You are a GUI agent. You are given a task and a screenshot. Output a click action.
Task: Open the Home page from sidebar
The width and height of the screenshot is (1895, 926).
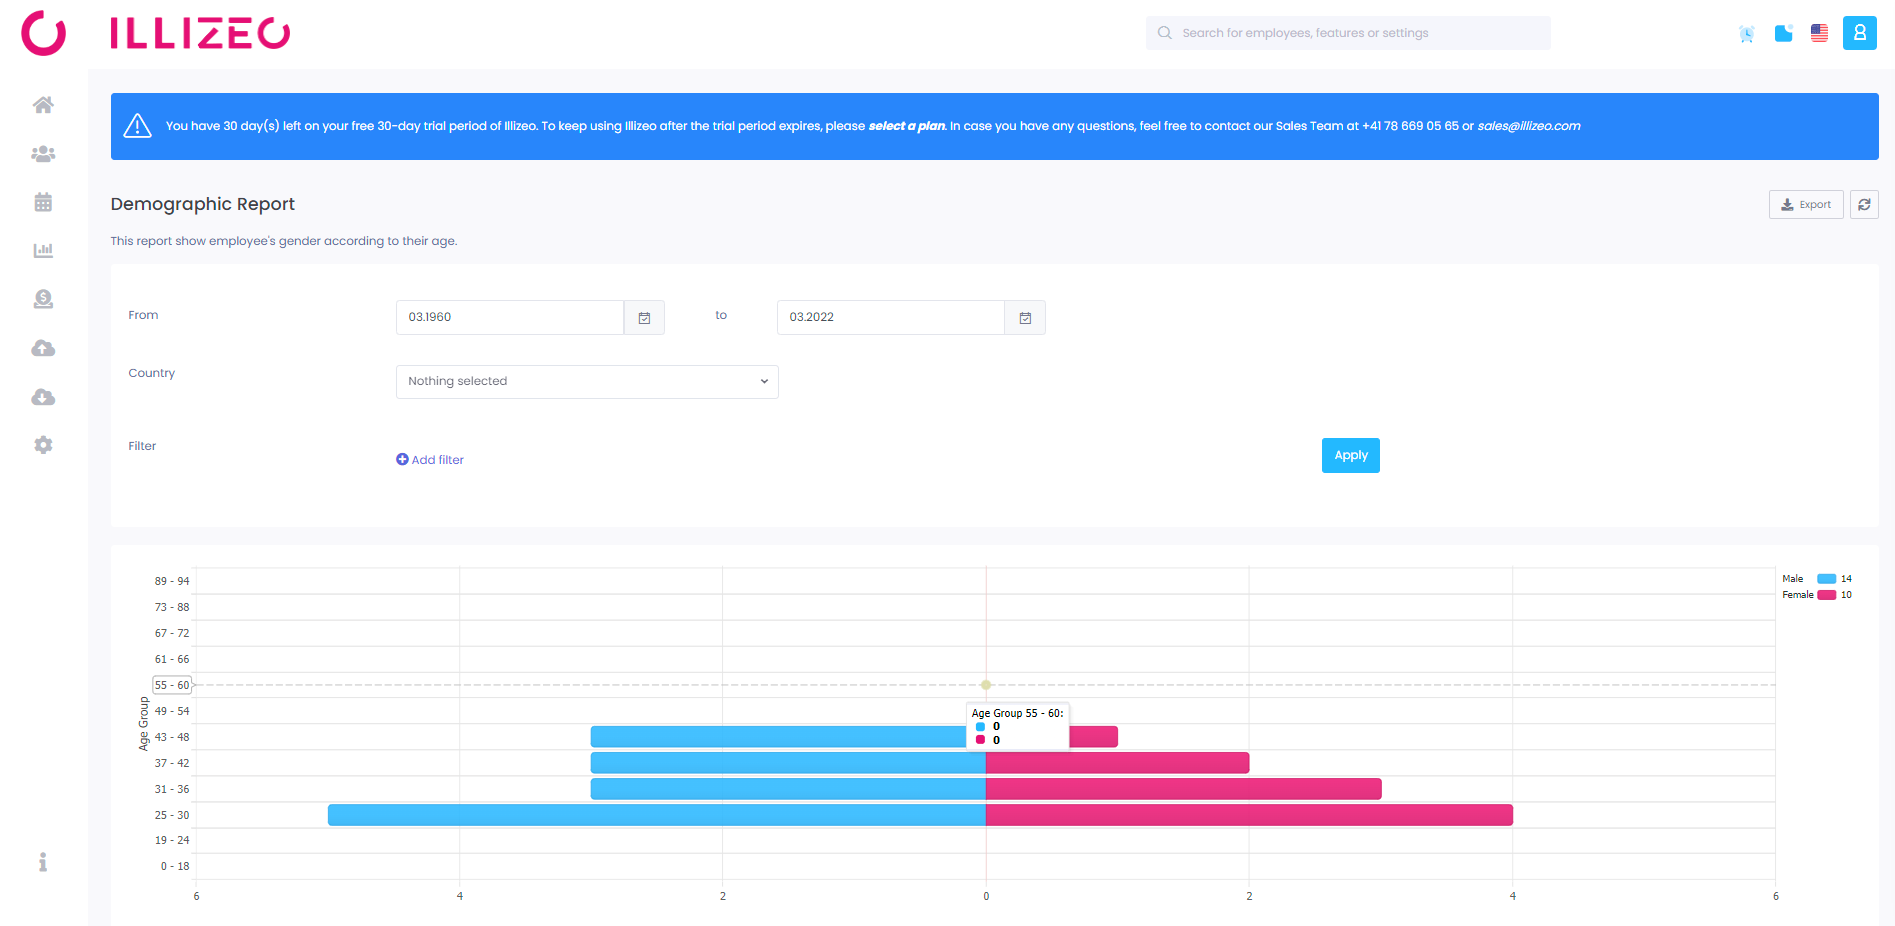coord(43,105)
